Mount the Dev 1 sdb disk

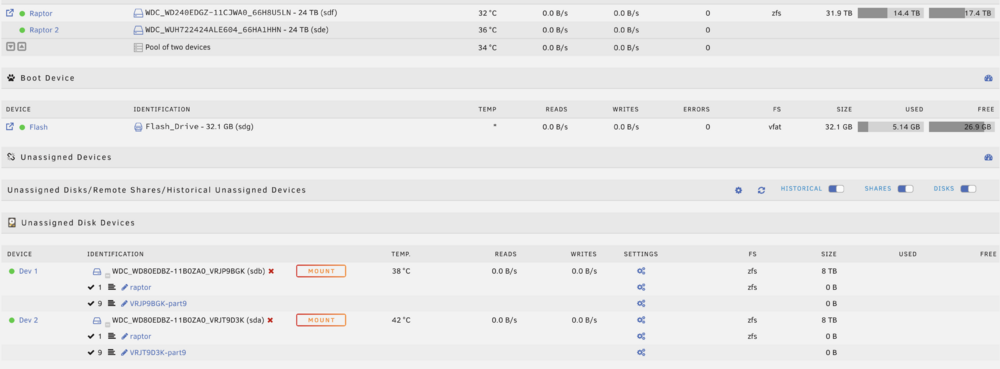321,271
